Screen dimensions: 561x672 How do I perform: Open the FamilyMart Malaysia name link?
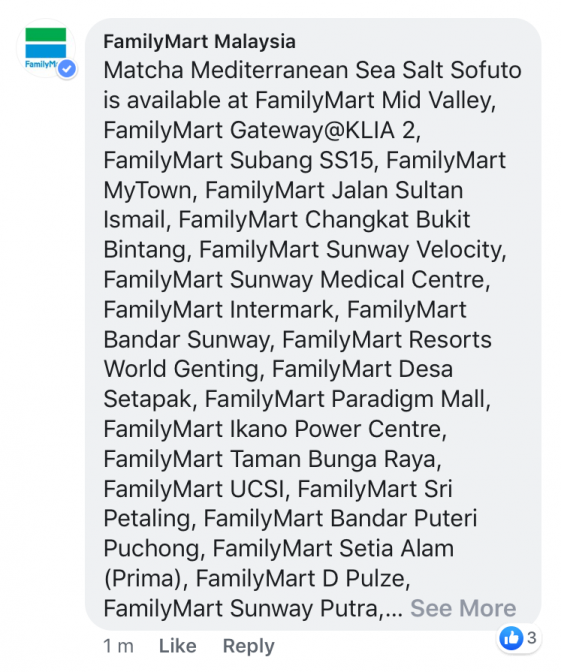click(x=199, y=42)
